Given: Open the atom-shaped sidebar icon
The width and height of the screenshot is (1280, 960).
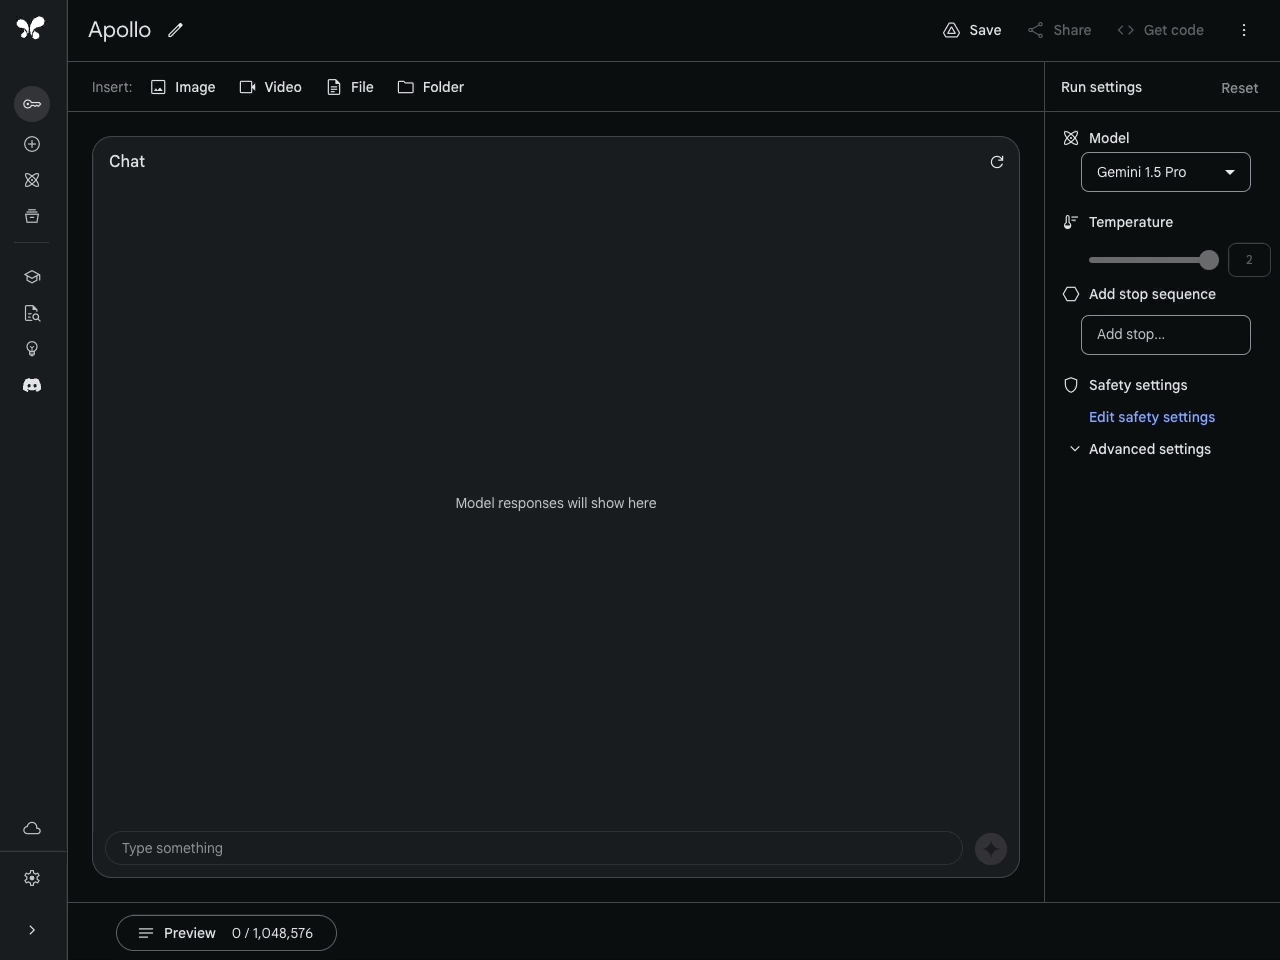Looking at the screenshot, I should tap(32, 180).
